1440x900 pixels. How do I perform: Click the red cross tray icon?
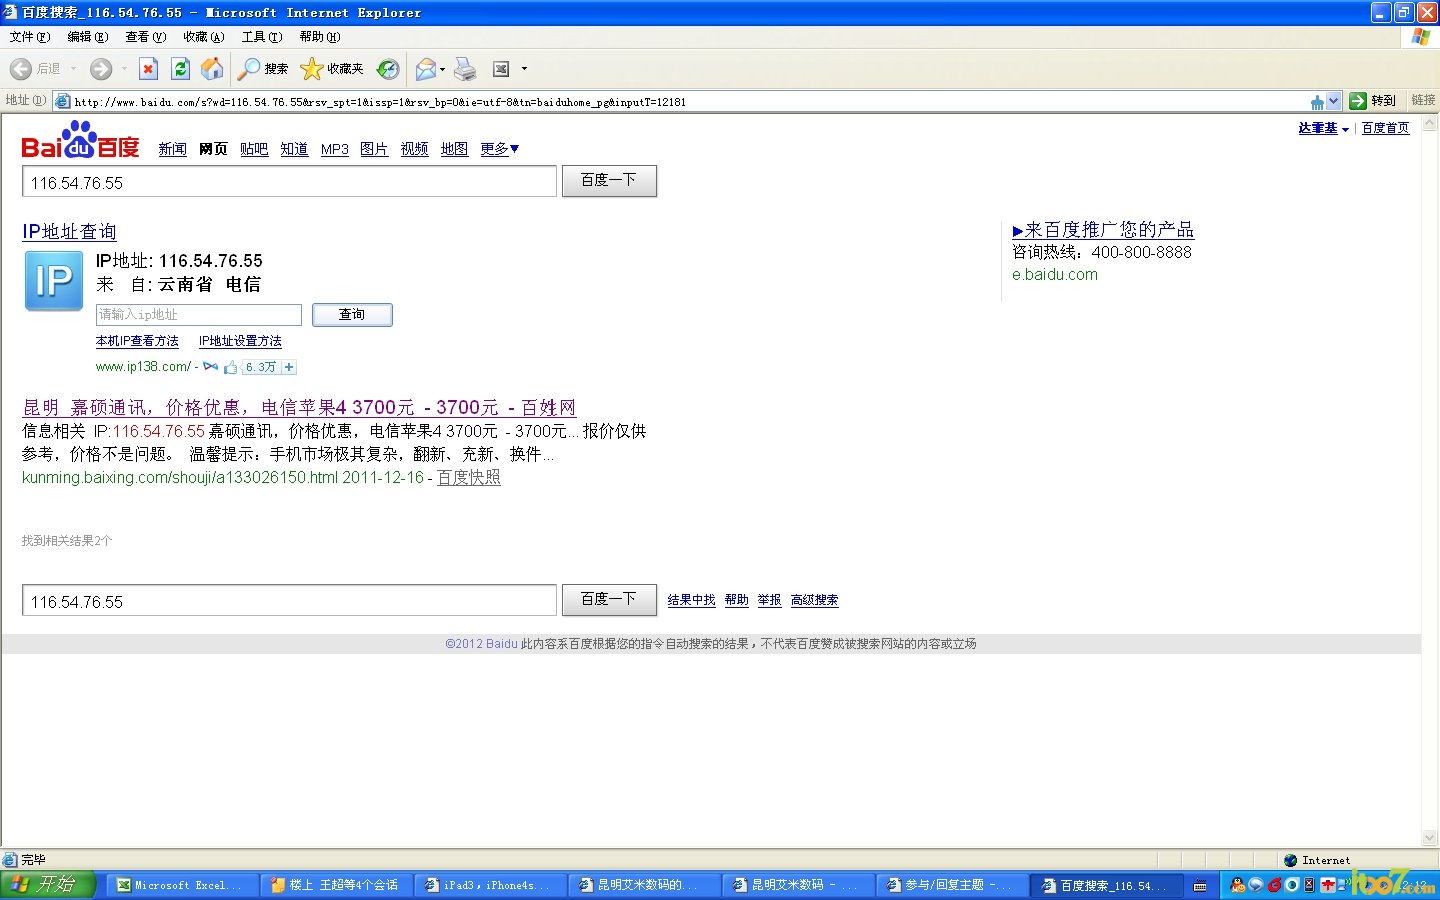pos(1328,885)
